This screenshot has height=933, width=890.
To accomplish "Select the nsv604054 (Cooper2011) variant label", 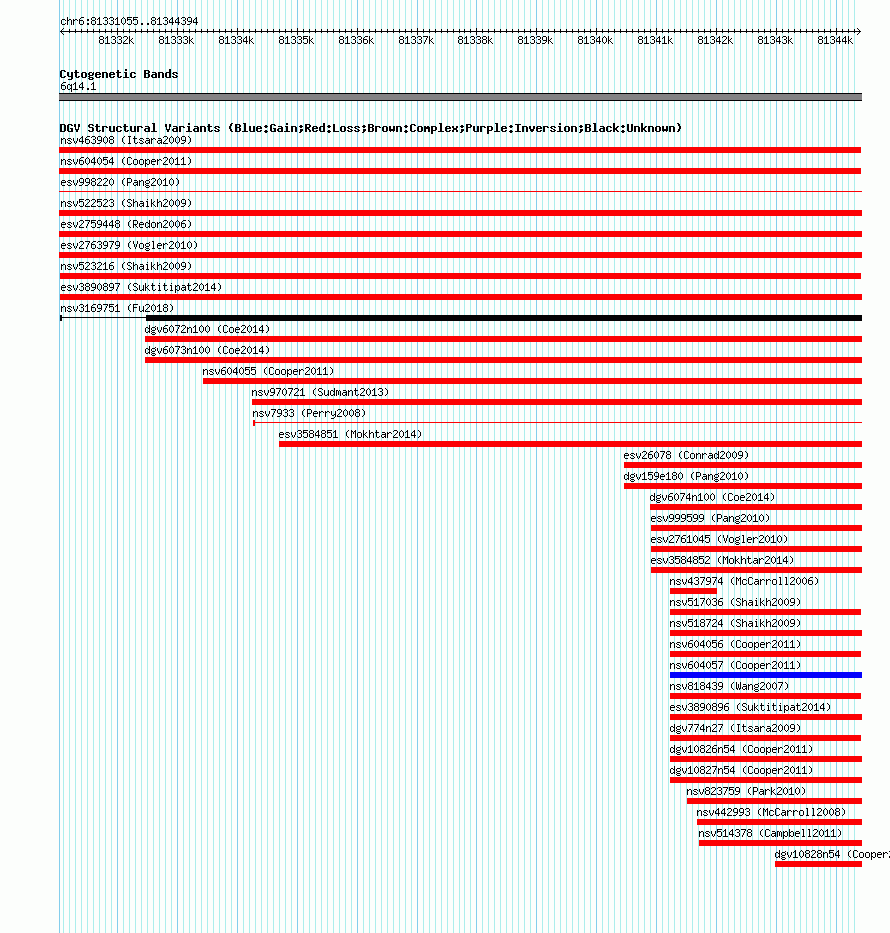I will pyautogui.click(x=126, y=161).
